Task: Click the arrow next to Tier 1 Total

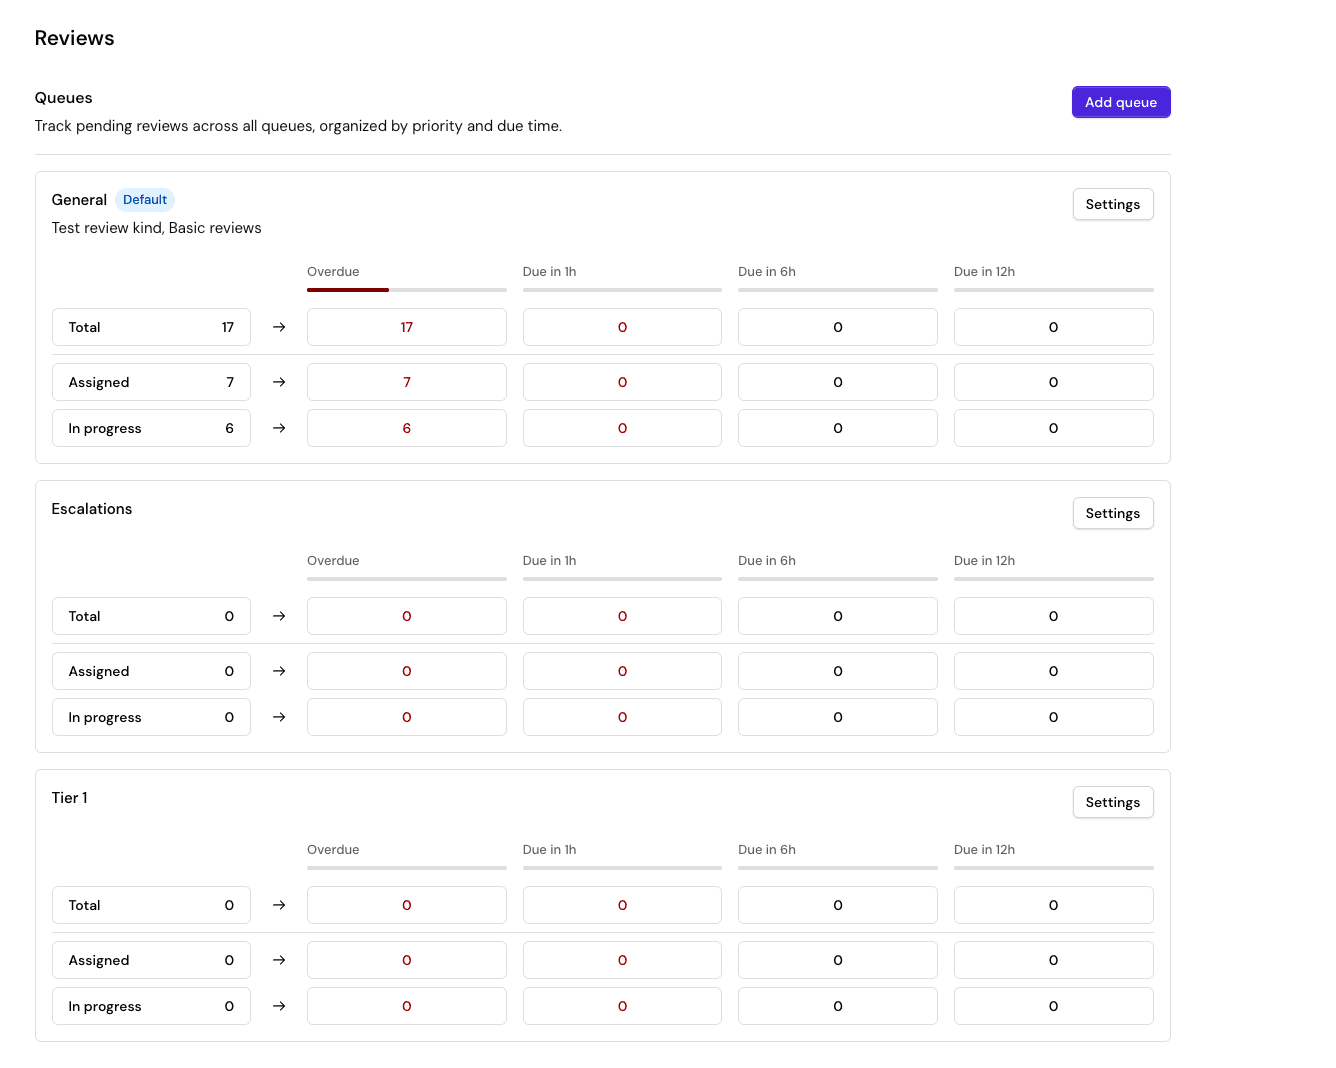Action: [x=279, y=905]
